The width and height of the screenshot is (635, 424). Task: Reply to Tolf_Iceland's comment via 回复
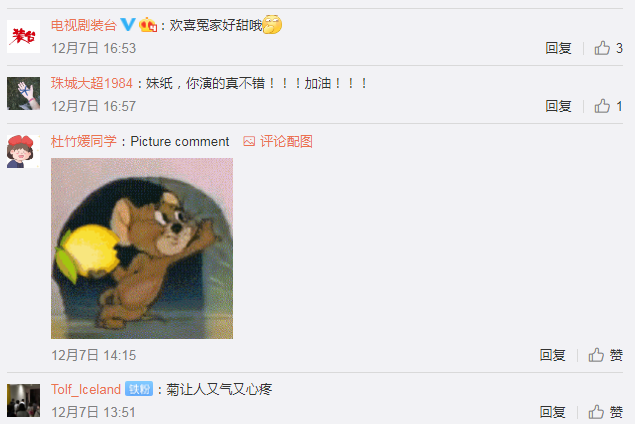pyautogui.click(x=552, y=412)
